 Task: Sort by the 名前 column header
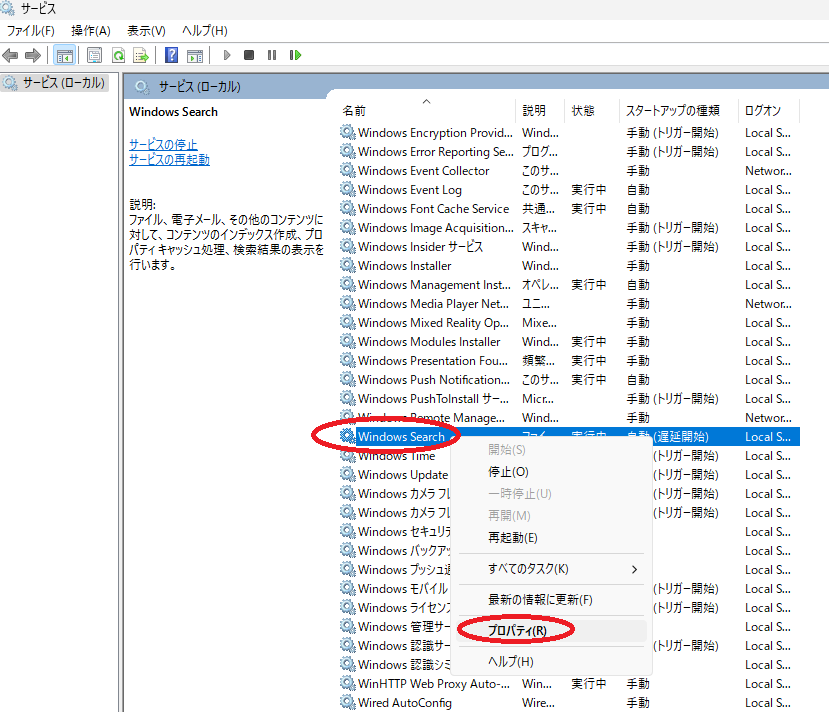click(426, 110)
